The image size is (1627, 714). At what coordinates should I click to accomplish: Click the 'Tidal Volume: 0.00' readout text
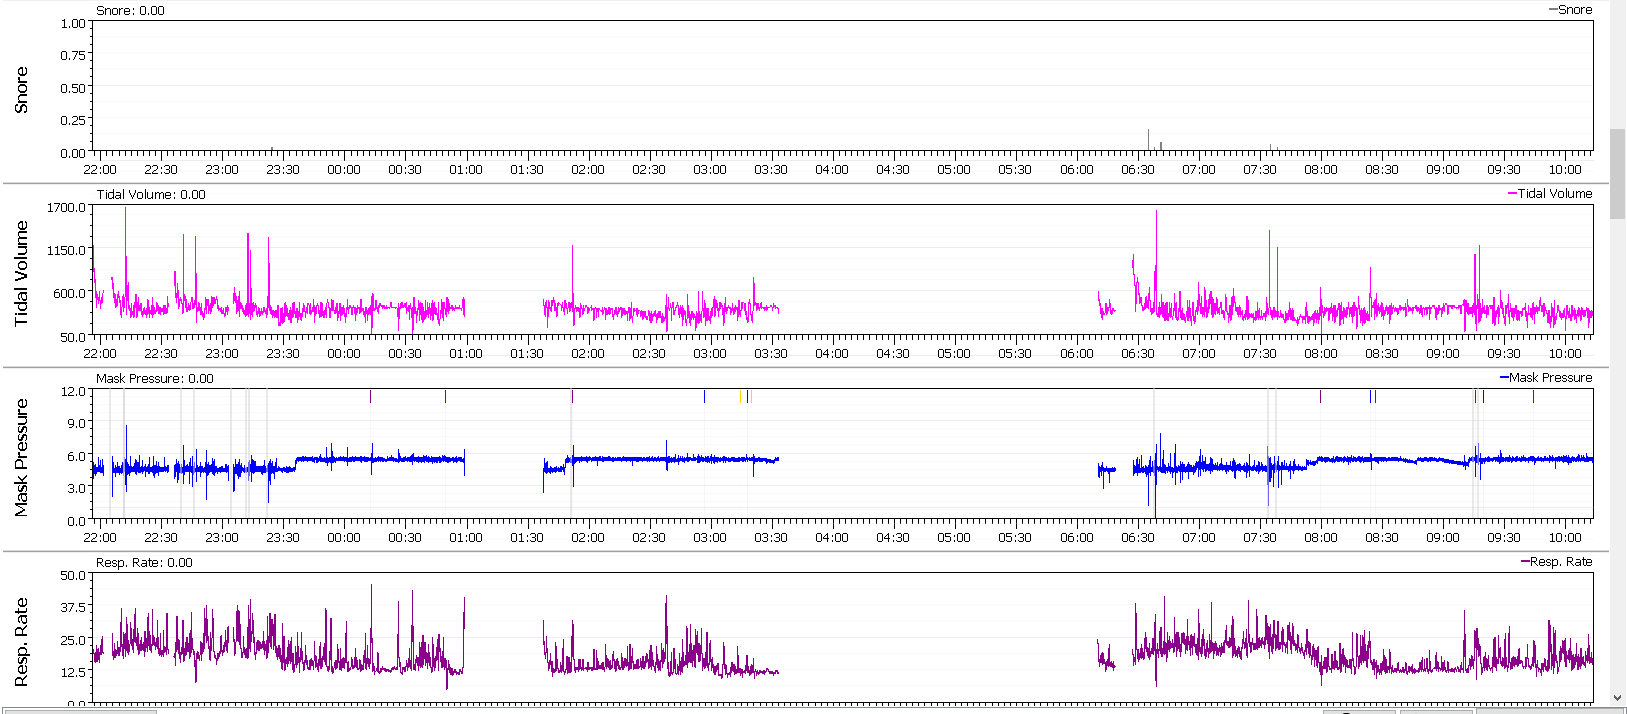[x=151, y=194]
